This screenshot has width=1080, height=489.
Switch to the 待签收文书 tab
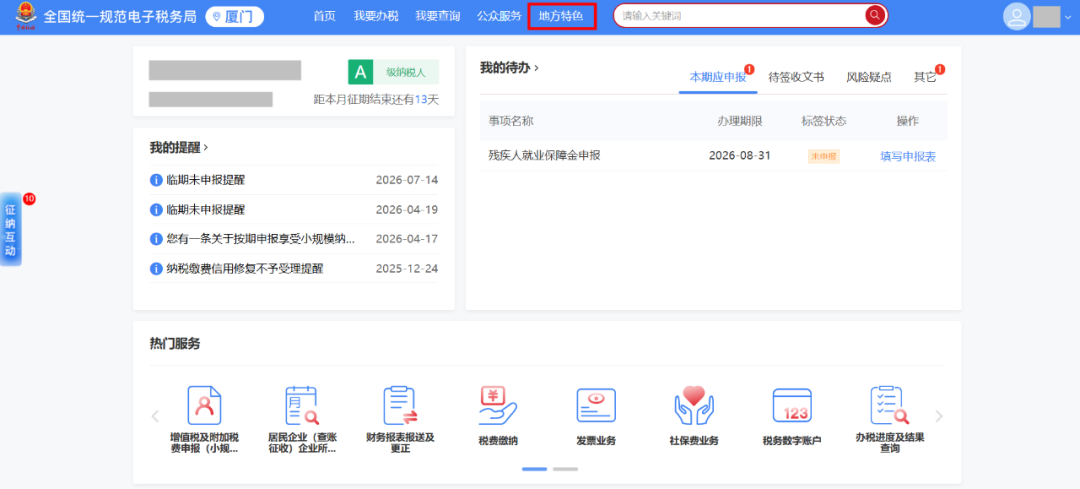pos(796,77)
